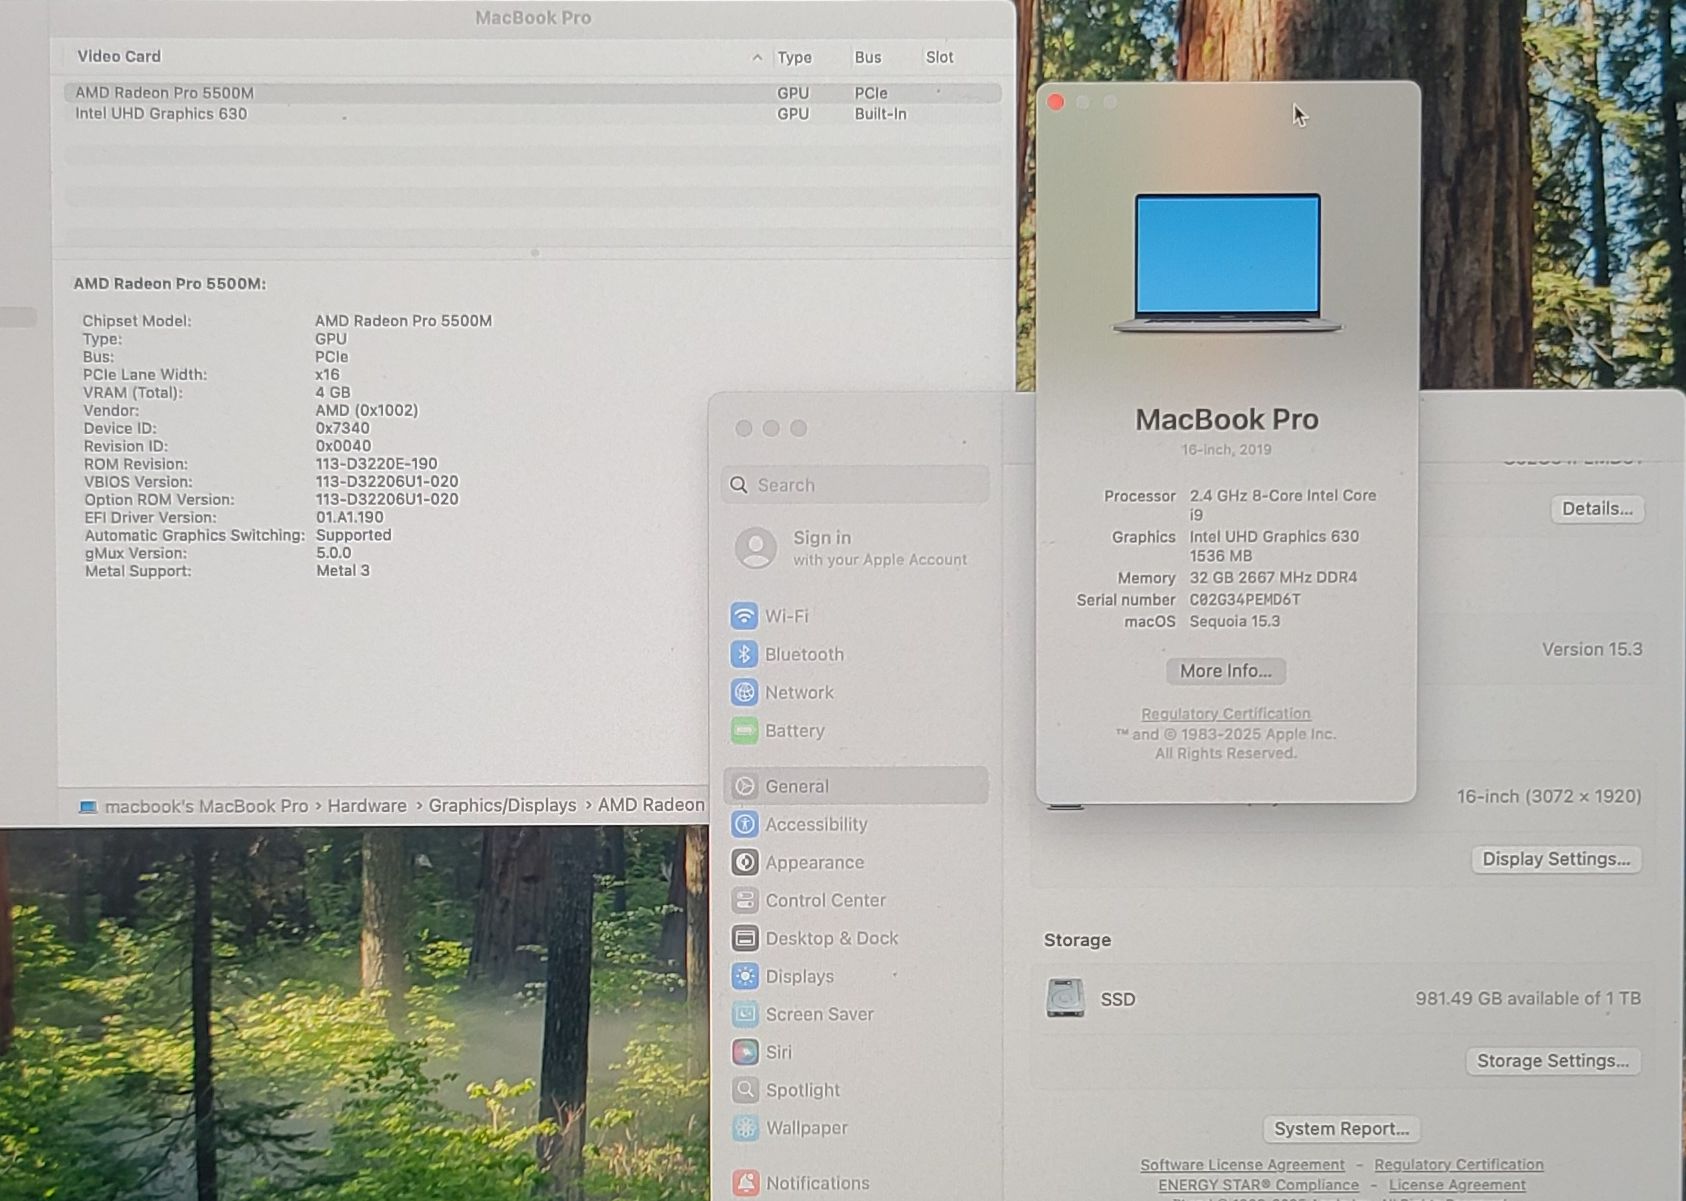
Task: Open Desktop & Dock in sidebar
Action: (x=831, y=938)
